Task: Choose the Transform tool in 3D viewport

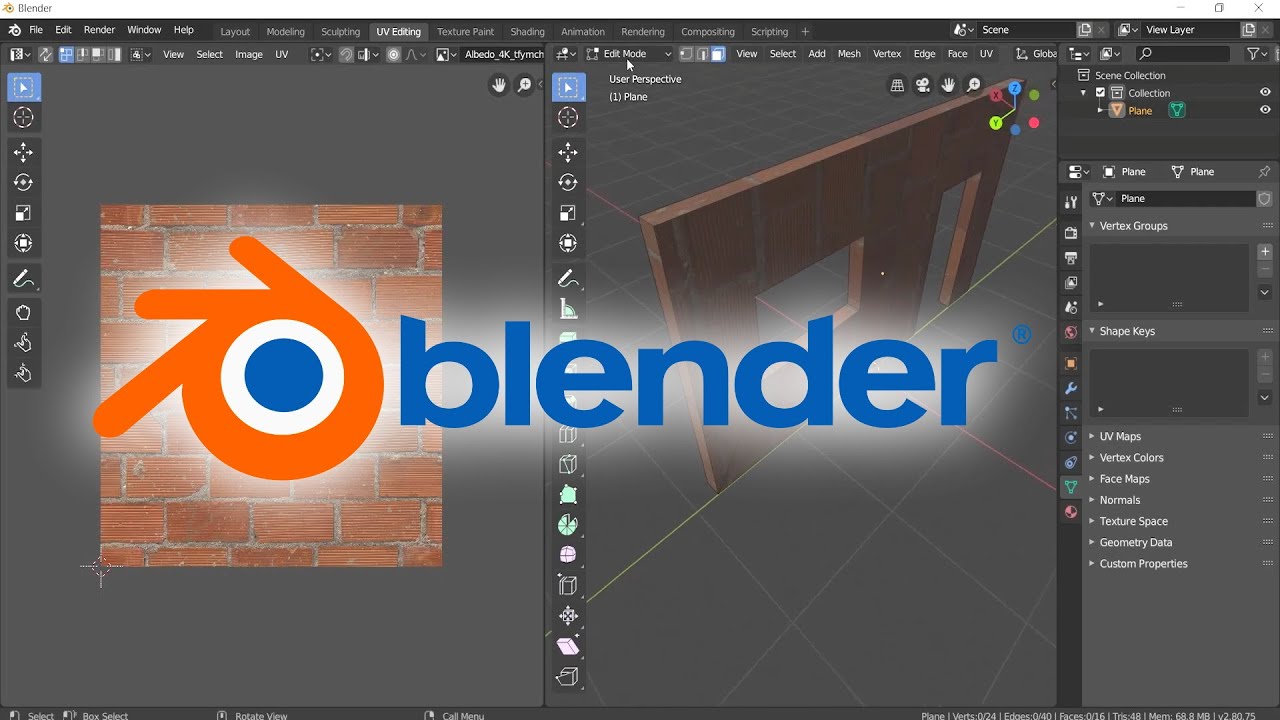Action: (x=568, y=243)
